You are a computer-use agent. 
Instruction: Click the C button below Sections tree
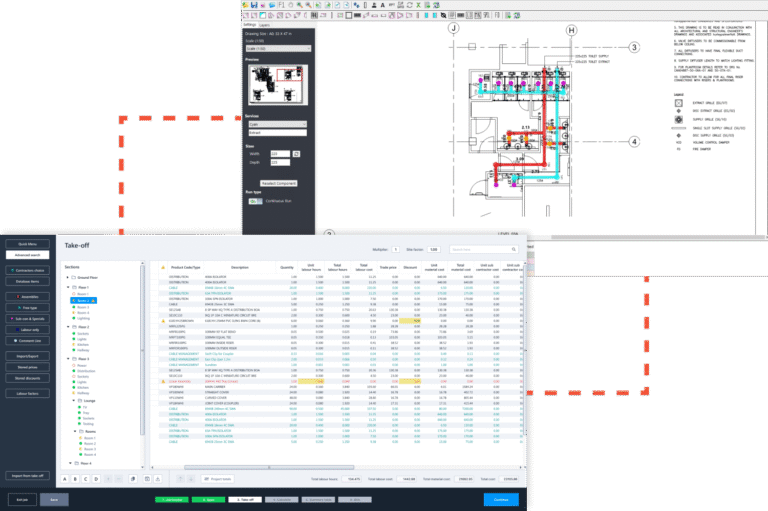coord(86,479)
